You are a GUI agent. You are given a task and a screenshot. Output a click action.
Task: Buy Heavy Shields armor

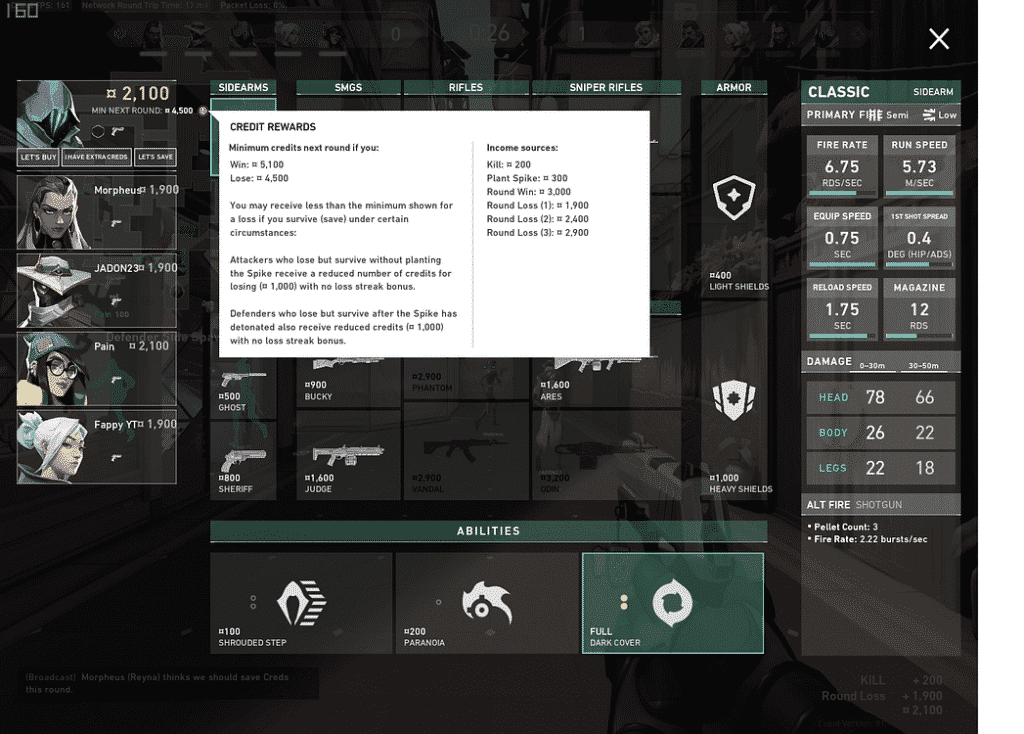pyautogui.click(x=734, y=402)
